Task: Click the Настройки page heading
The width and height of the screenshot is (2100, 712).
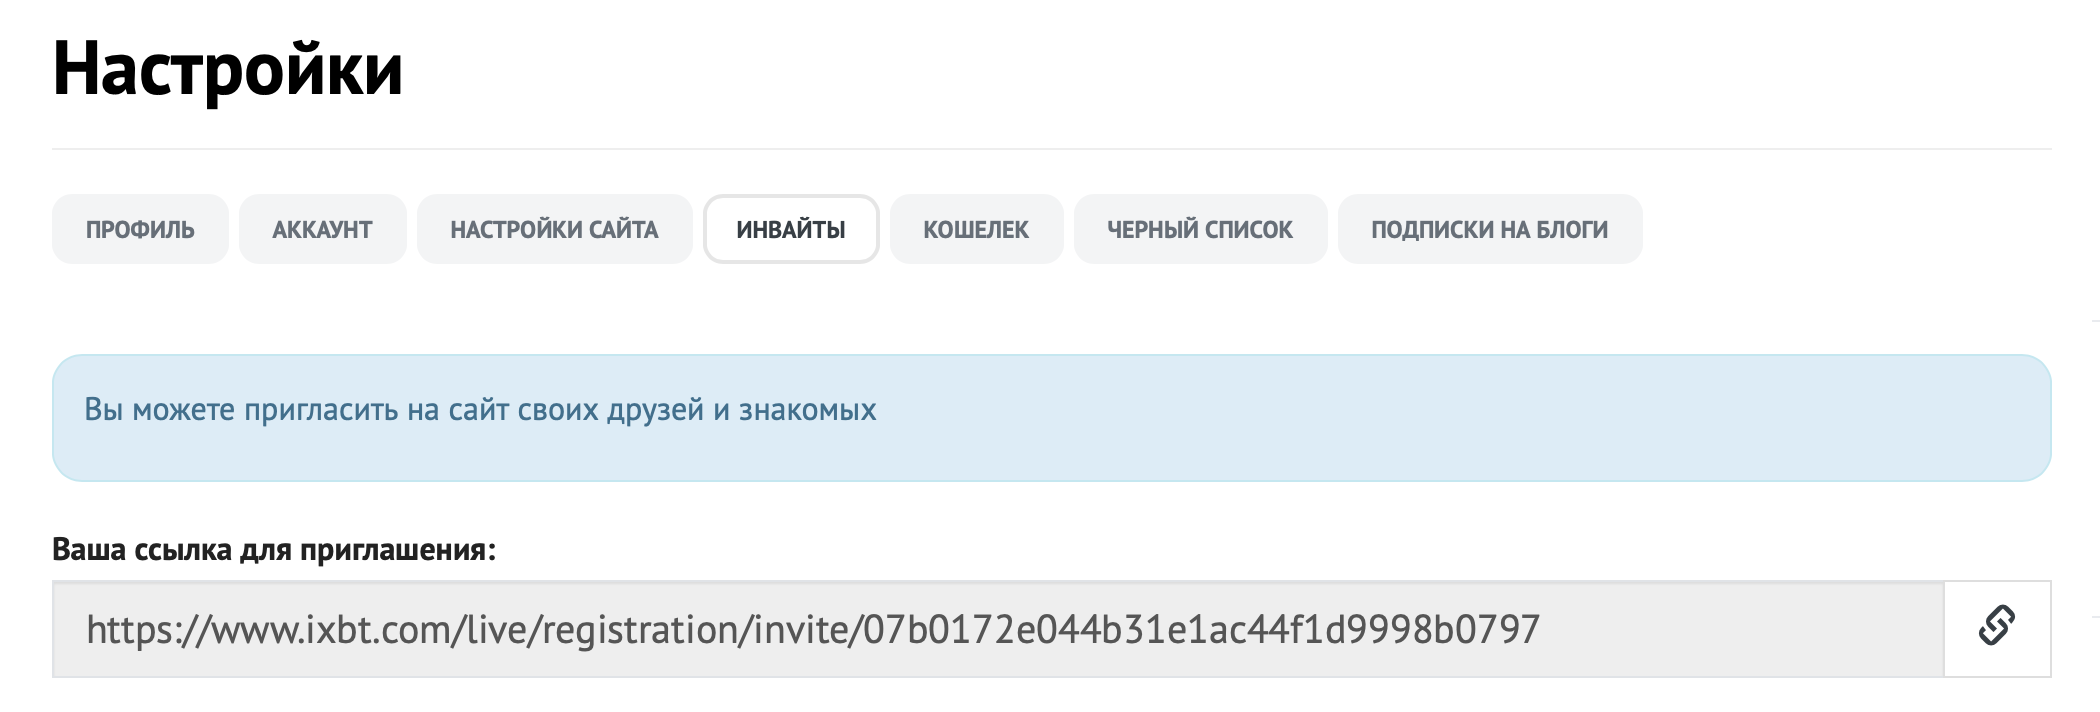Action: [228, 70]
